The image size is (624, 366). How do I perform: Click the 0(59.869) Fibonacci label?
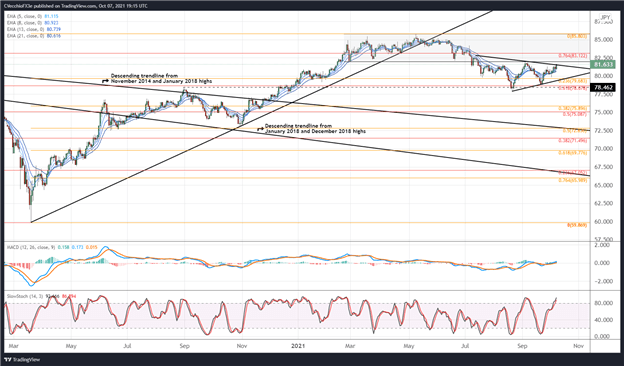(577, 225)
